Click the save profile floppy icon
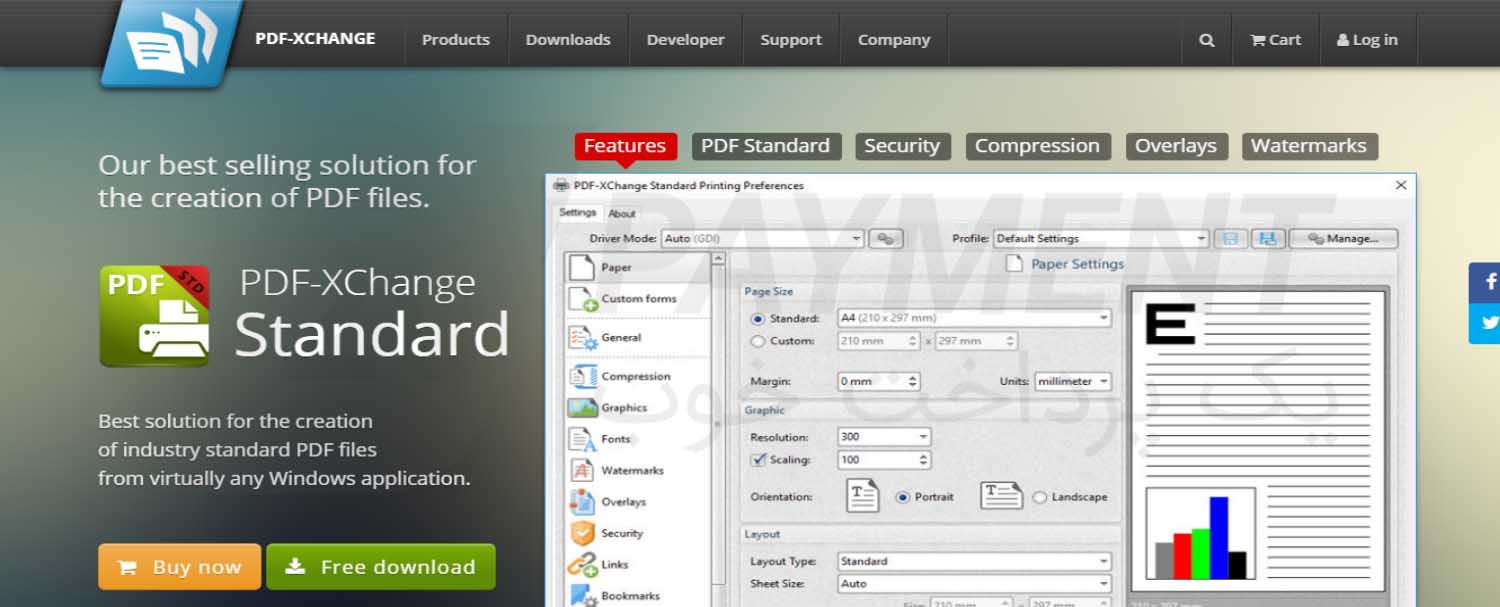The height and width of the screenshot is (607, 1500). coord(1231,239)
